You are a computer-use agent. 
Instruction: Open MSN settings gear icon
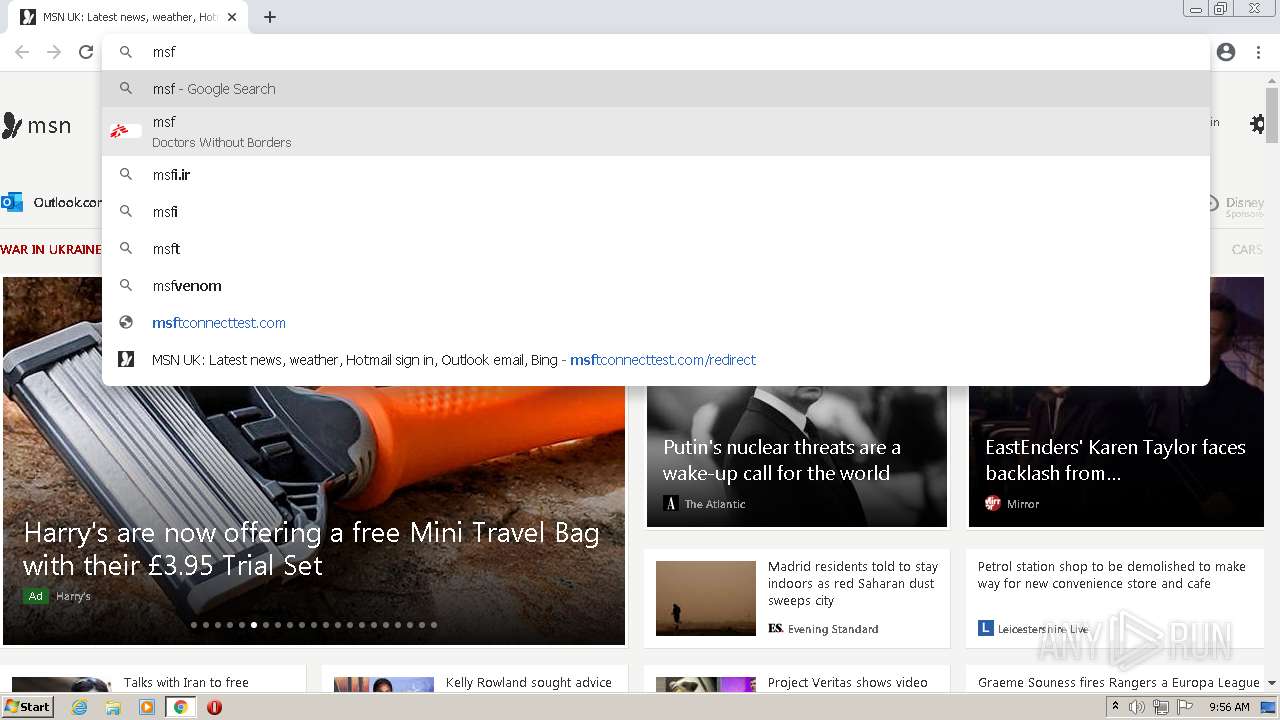pos(1257,124)
